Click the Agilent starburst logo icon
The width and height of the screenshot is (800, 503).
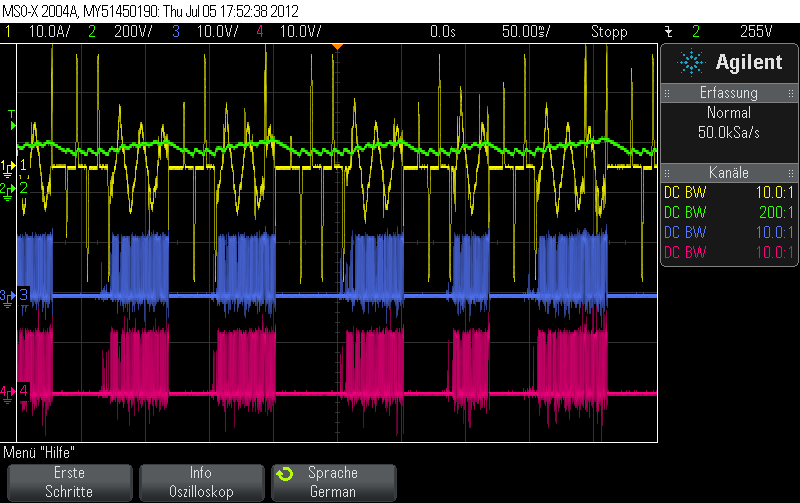pyautogui.click(x=691, y=63)
